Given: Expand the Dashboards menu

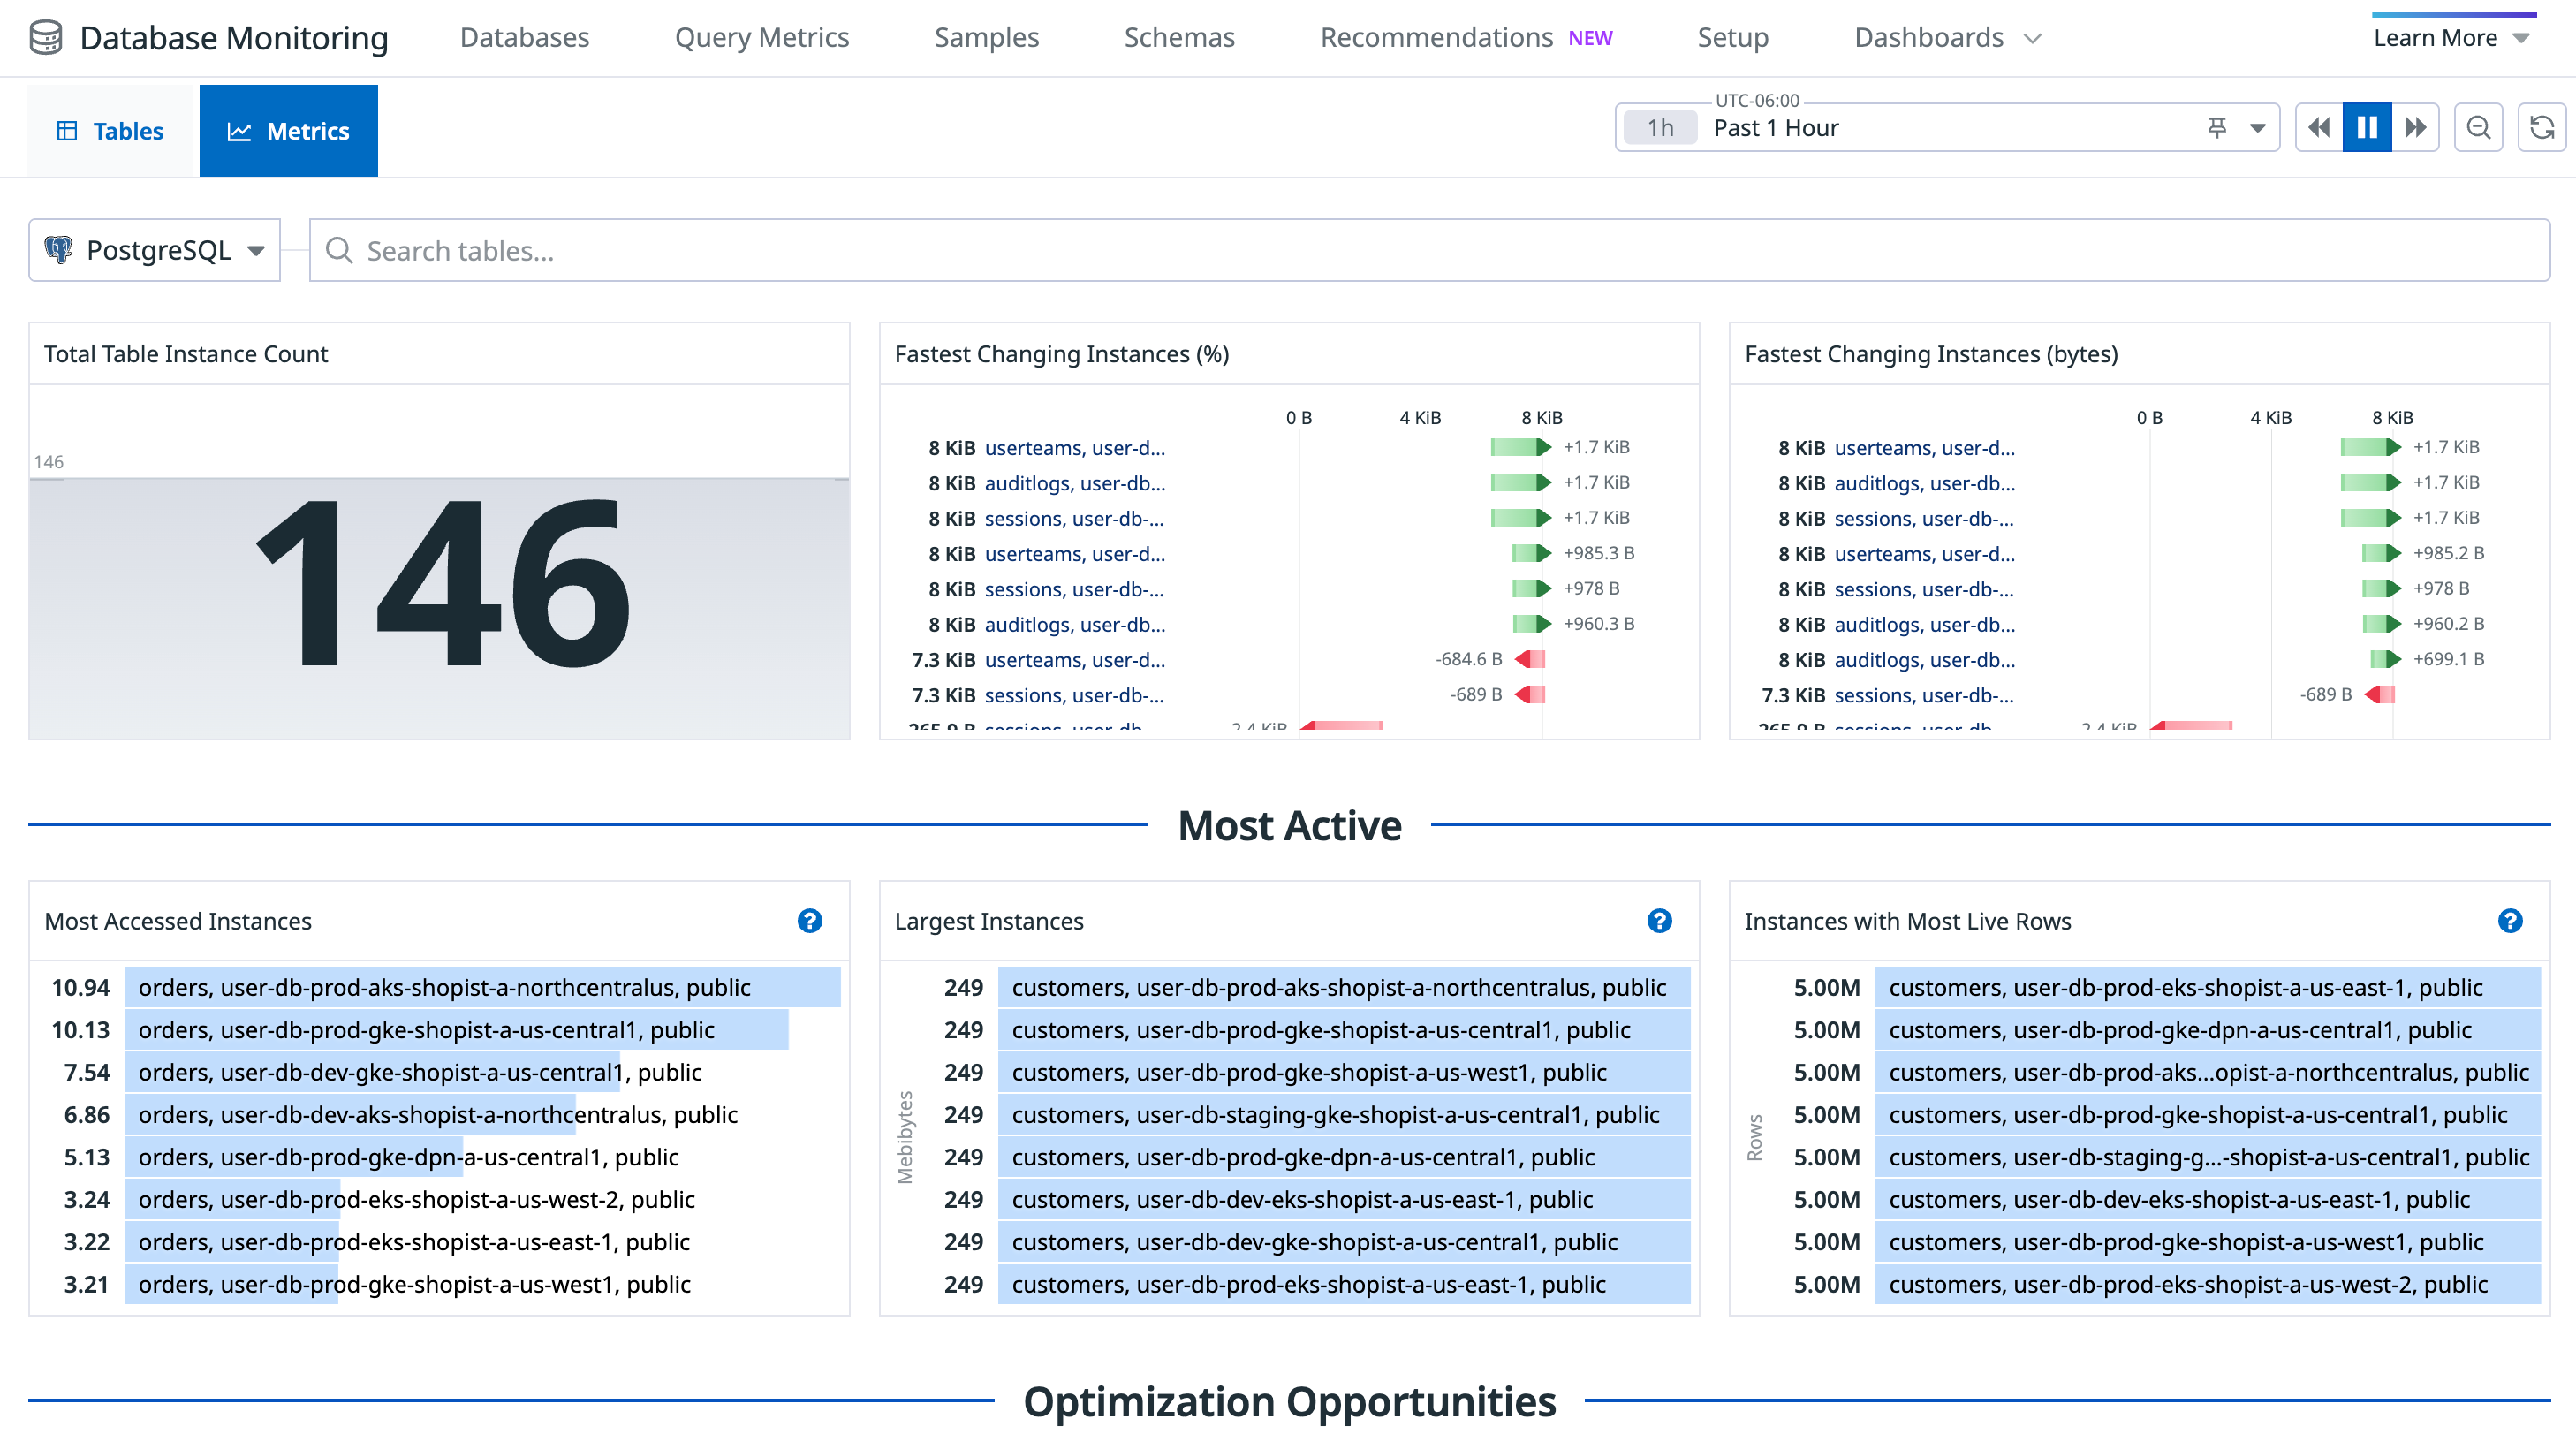Looking at the screenshot, I should click(1946, 38).
